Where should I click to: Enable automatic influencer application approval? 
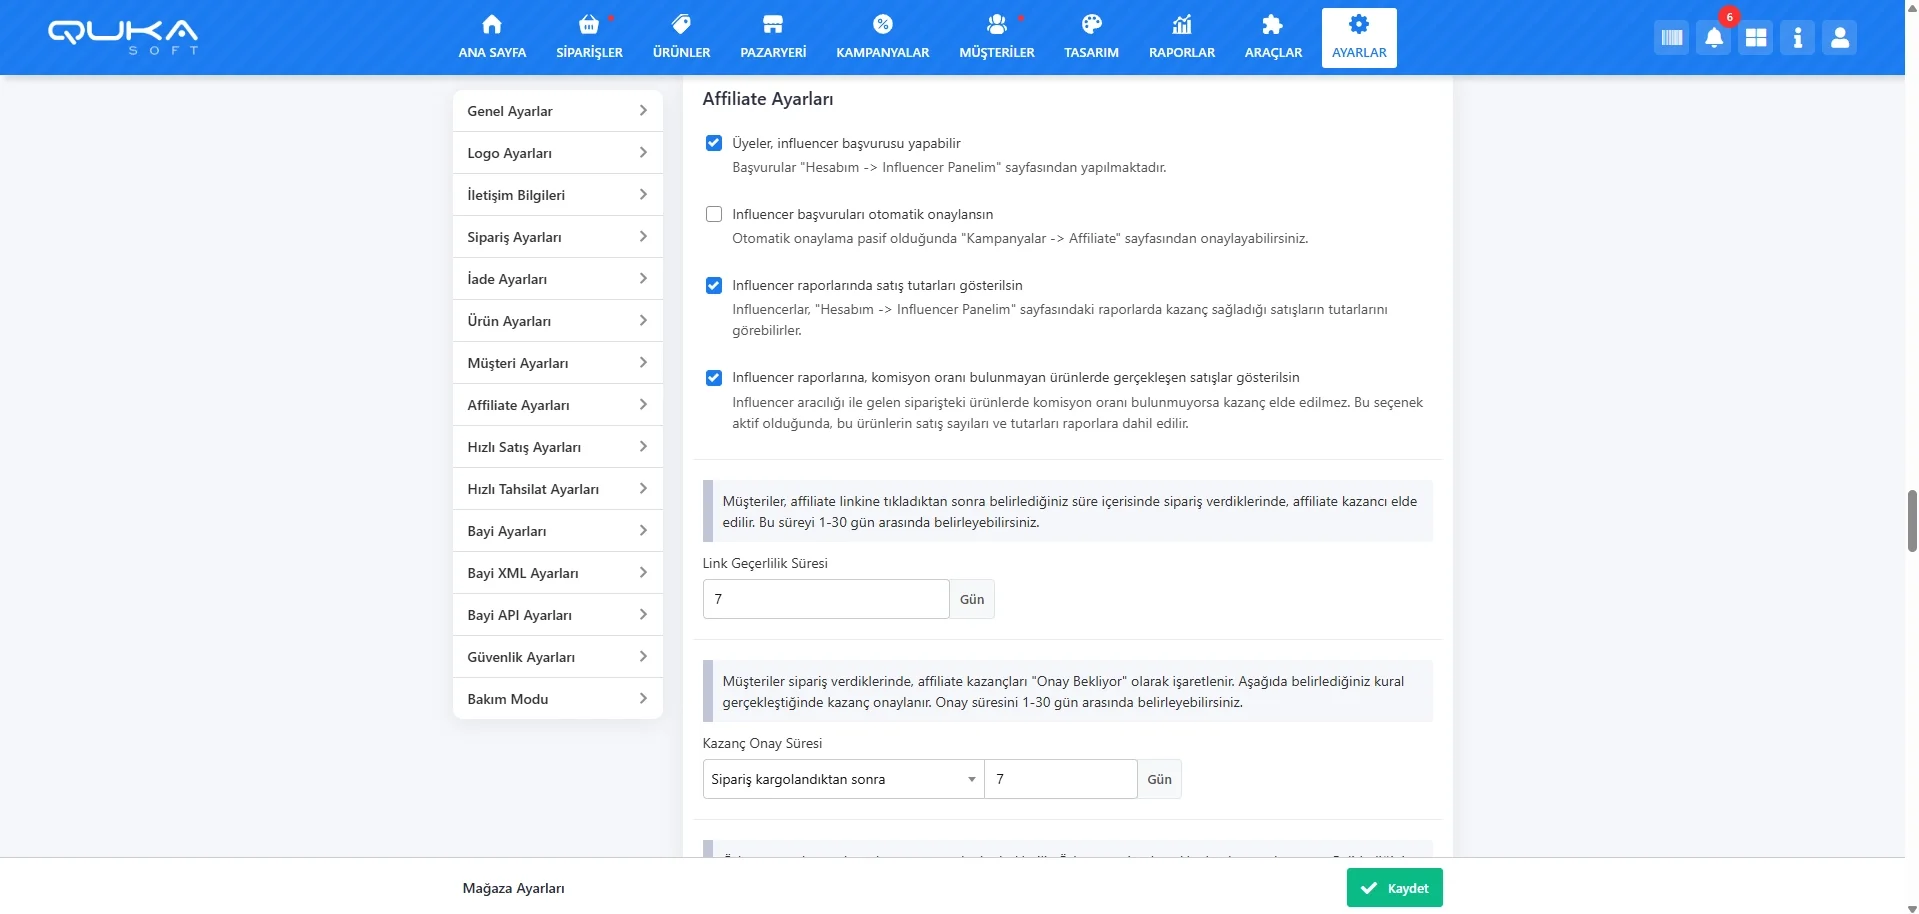[714, 214]
